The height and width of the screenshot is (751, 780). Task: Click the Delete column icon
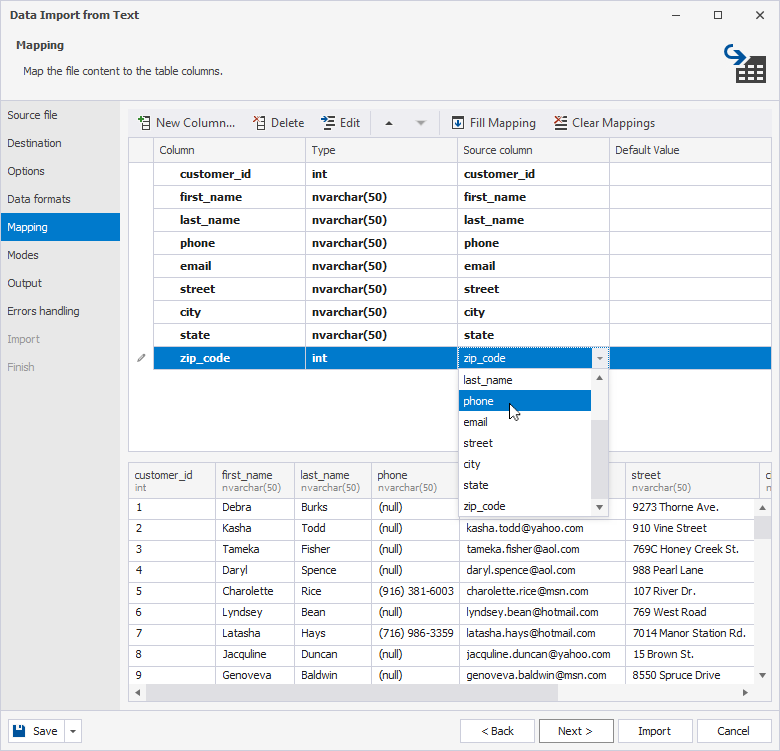259,123
